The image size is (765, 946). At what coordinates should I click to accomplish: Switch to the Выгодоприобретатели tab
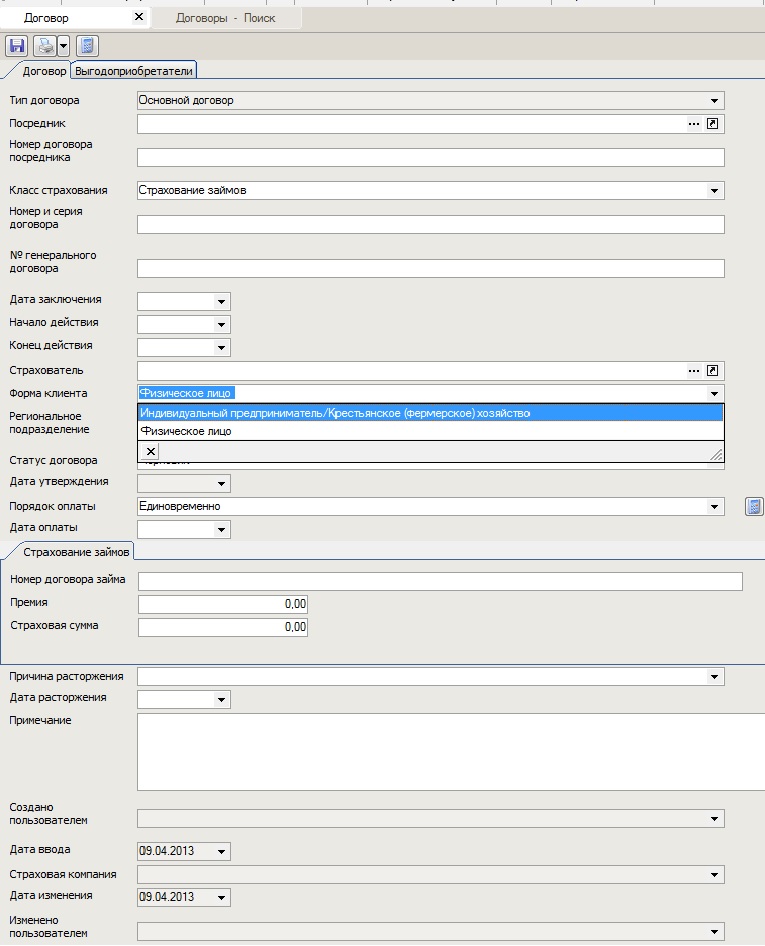(135, 71)
